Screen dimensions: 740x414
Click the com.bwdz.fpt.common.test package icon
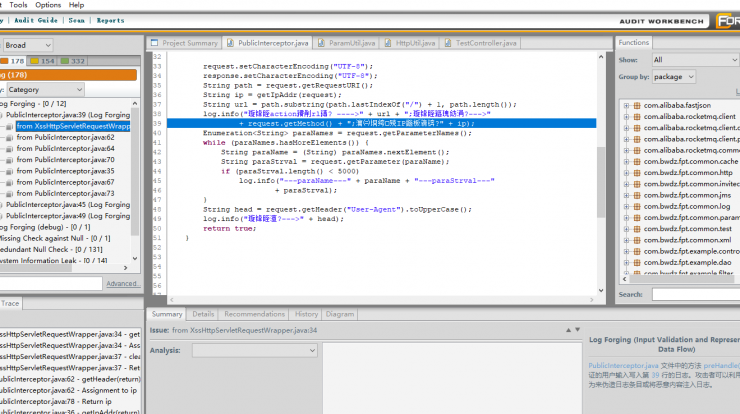click(x=637, y=229)
